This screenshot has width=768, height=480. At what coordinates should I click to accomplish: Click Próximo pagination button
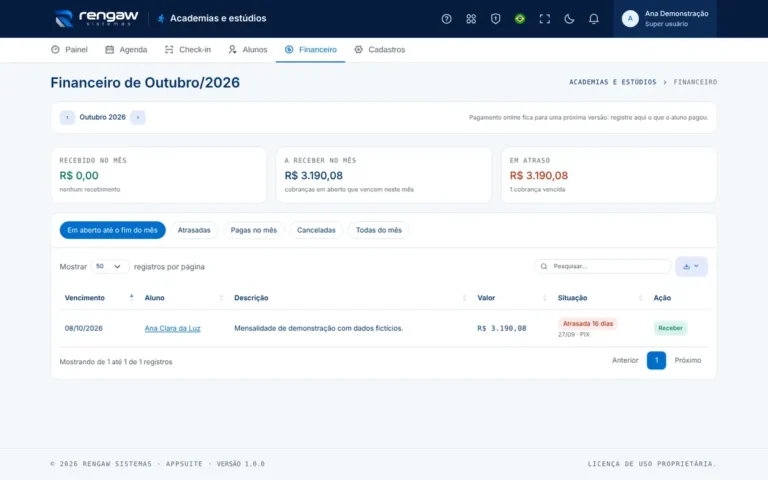point(688,360)
